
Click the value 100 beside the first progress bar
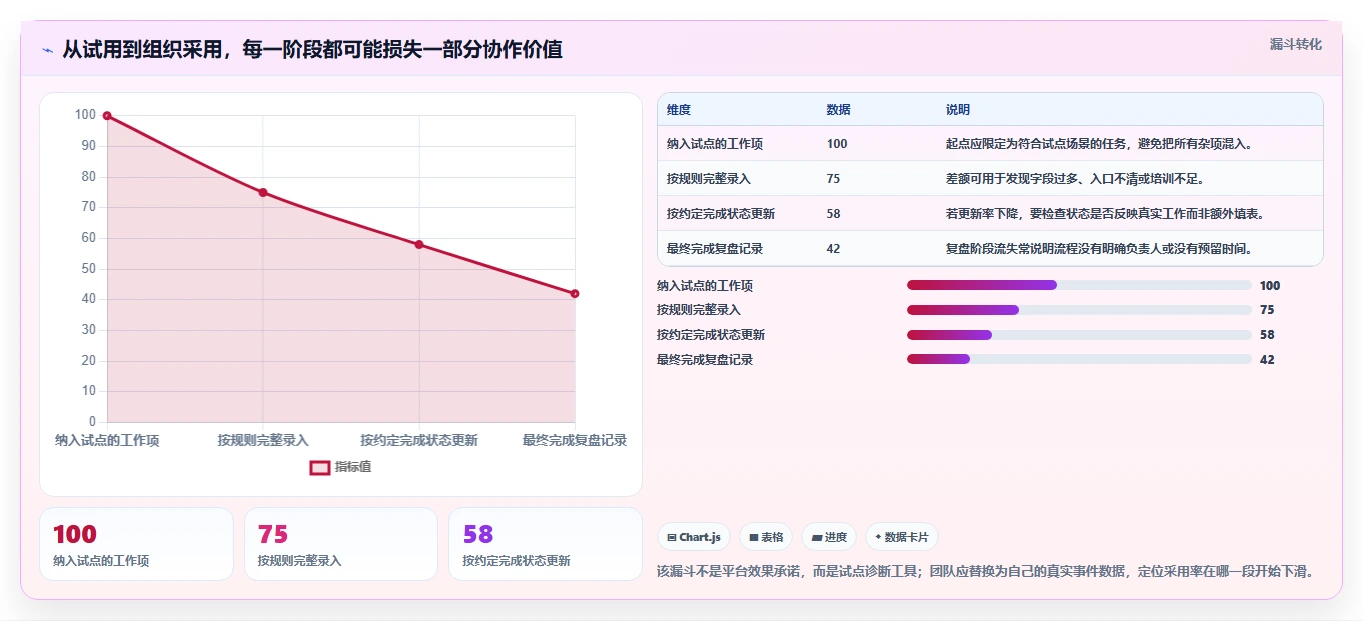1270,286
